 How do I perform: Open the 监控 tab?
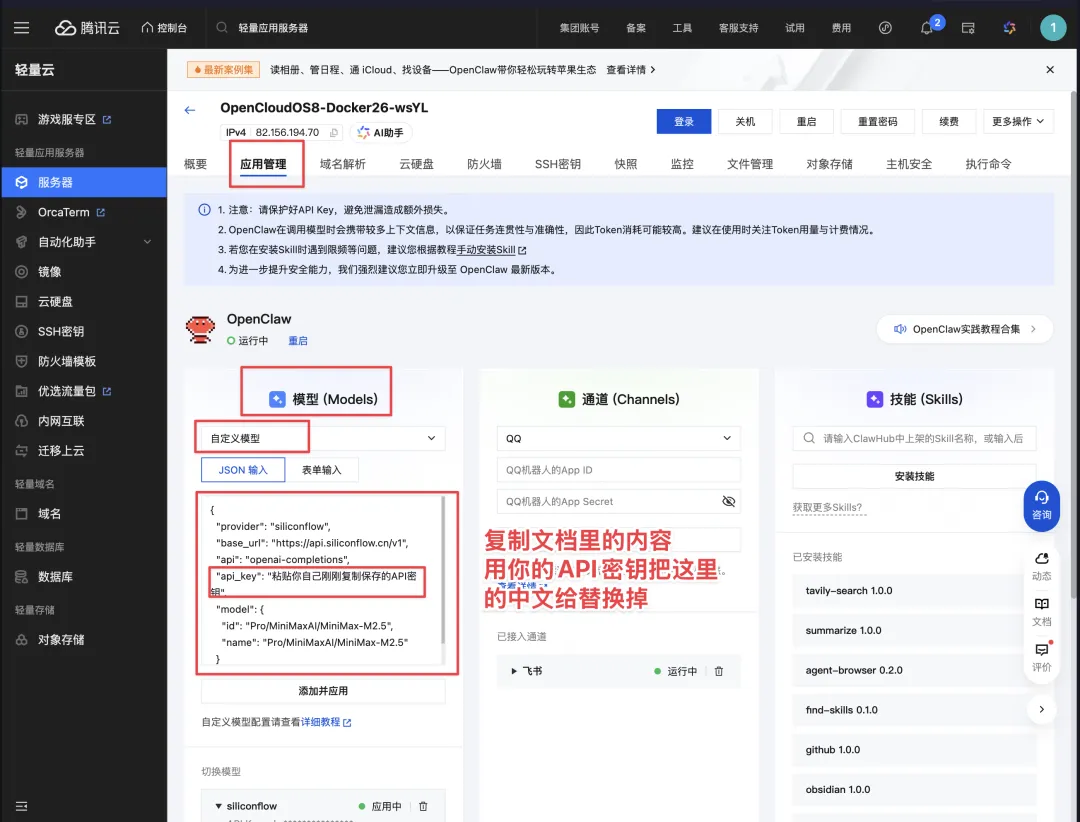tap(682, 164)
